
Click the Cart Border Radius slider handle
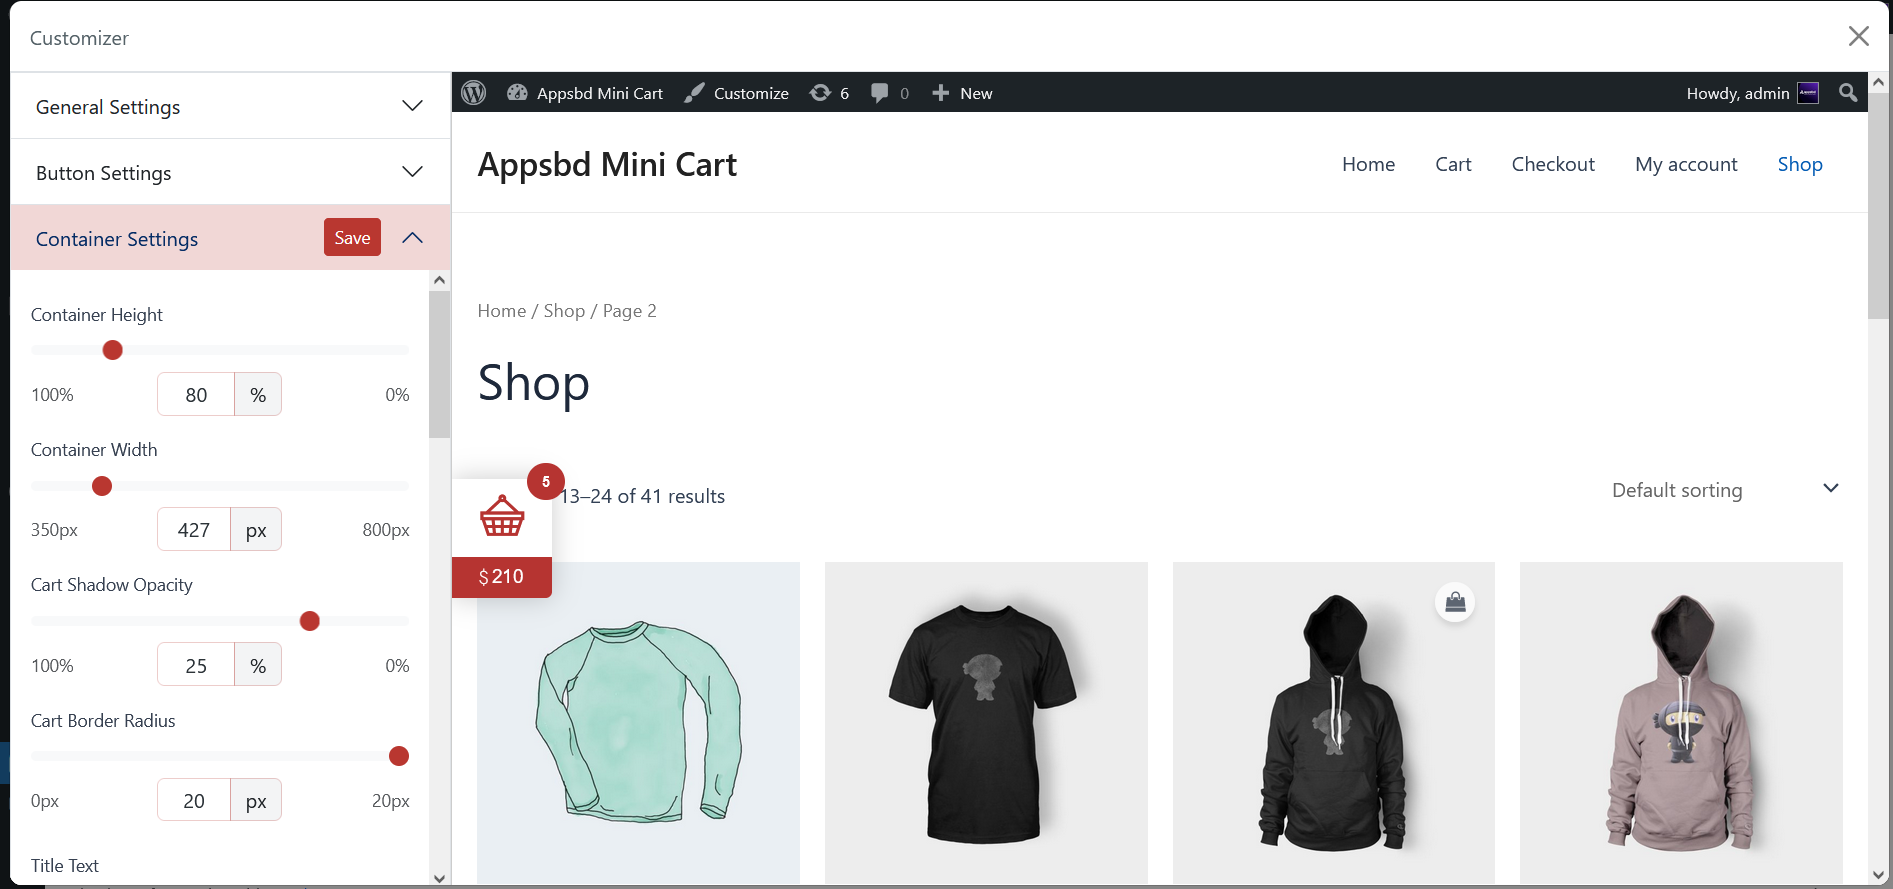coord(399,756)
